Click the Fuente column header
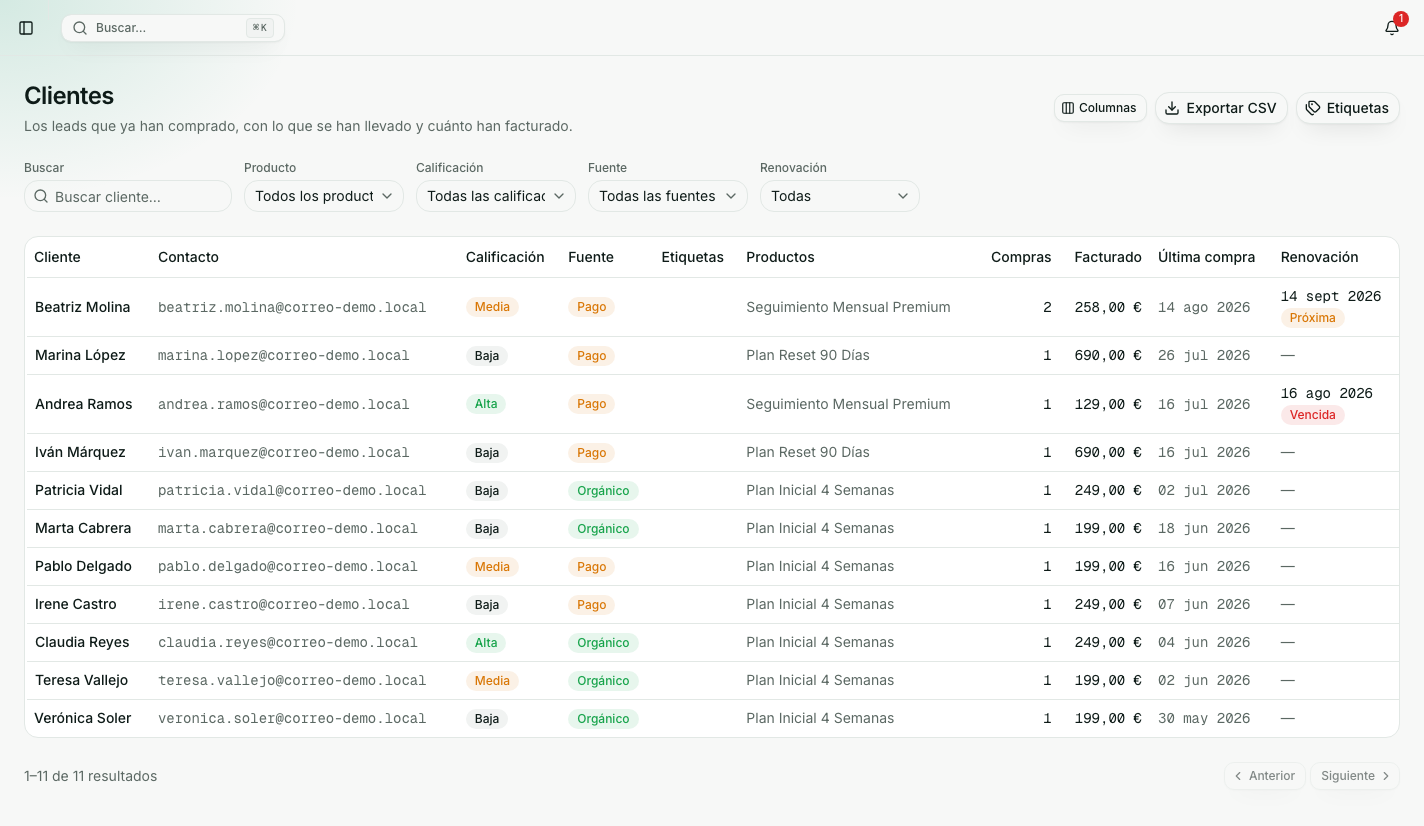1424x826 pixels. [x=591, y=257]
